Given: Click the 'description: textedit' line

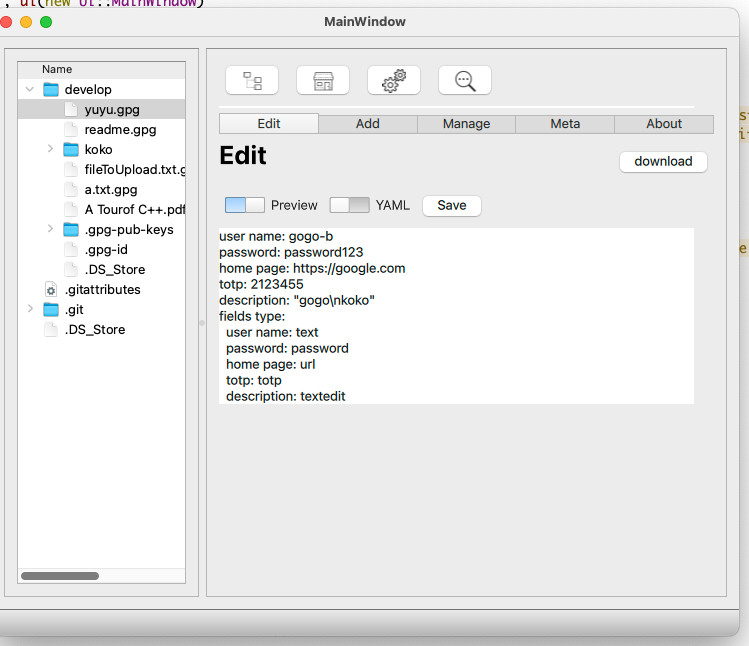Looking at the screenshot, I should tap(286, 396).
